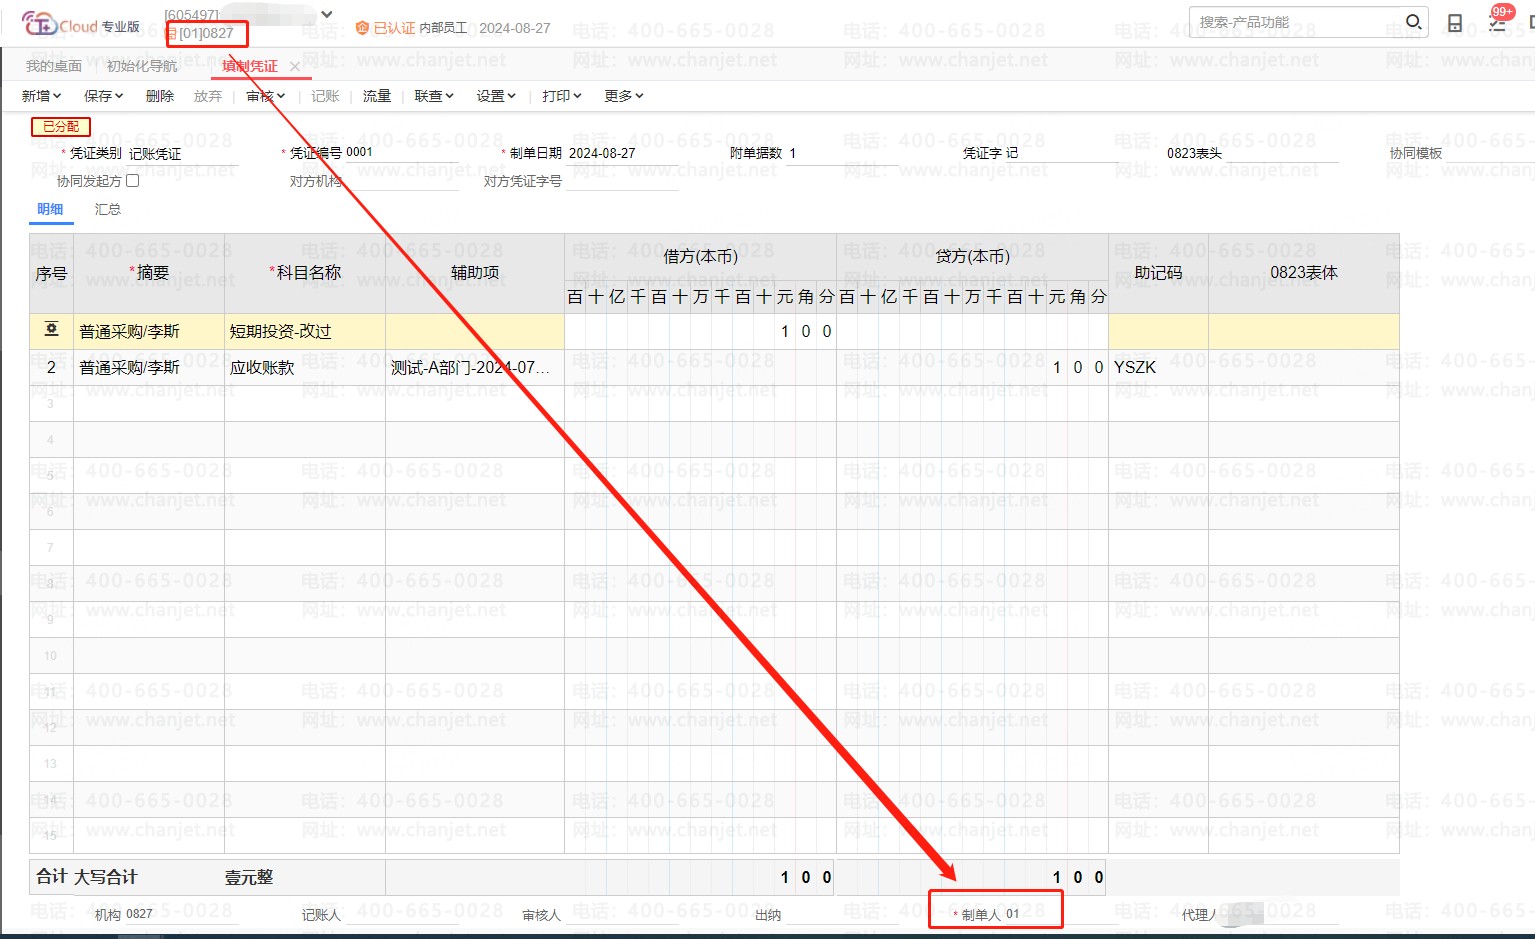Click the icon left of the notifications badge
1535x939 pixels.
point(1455,23)
